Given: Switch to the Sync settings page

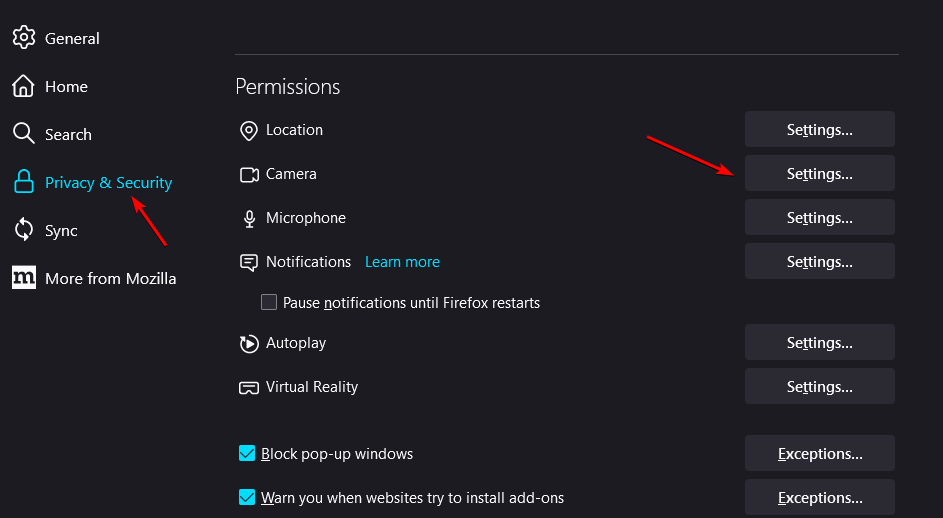Looking at the screenshot, I should pos(61,230).
